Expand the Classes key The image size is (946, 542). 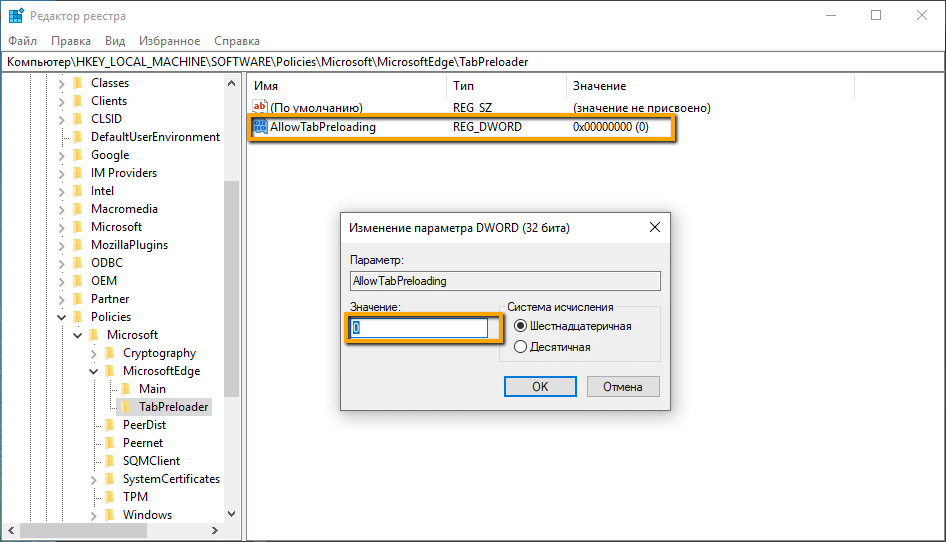click(62, 83)
